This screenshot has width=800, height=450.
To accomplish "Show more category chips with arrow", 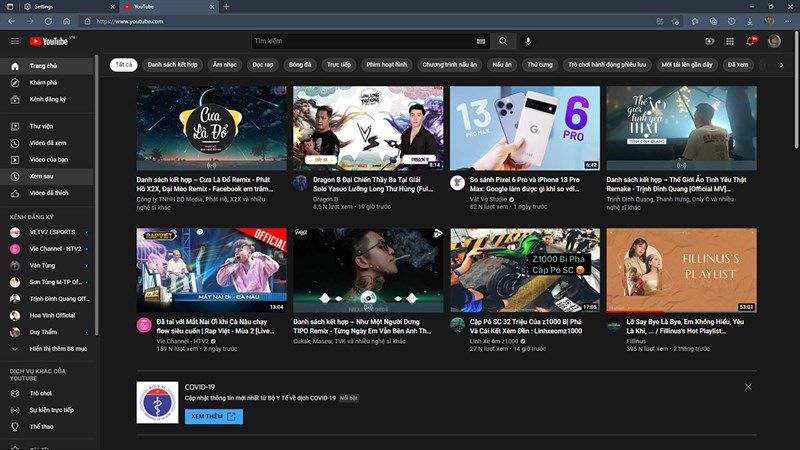I will pos(781,65).
